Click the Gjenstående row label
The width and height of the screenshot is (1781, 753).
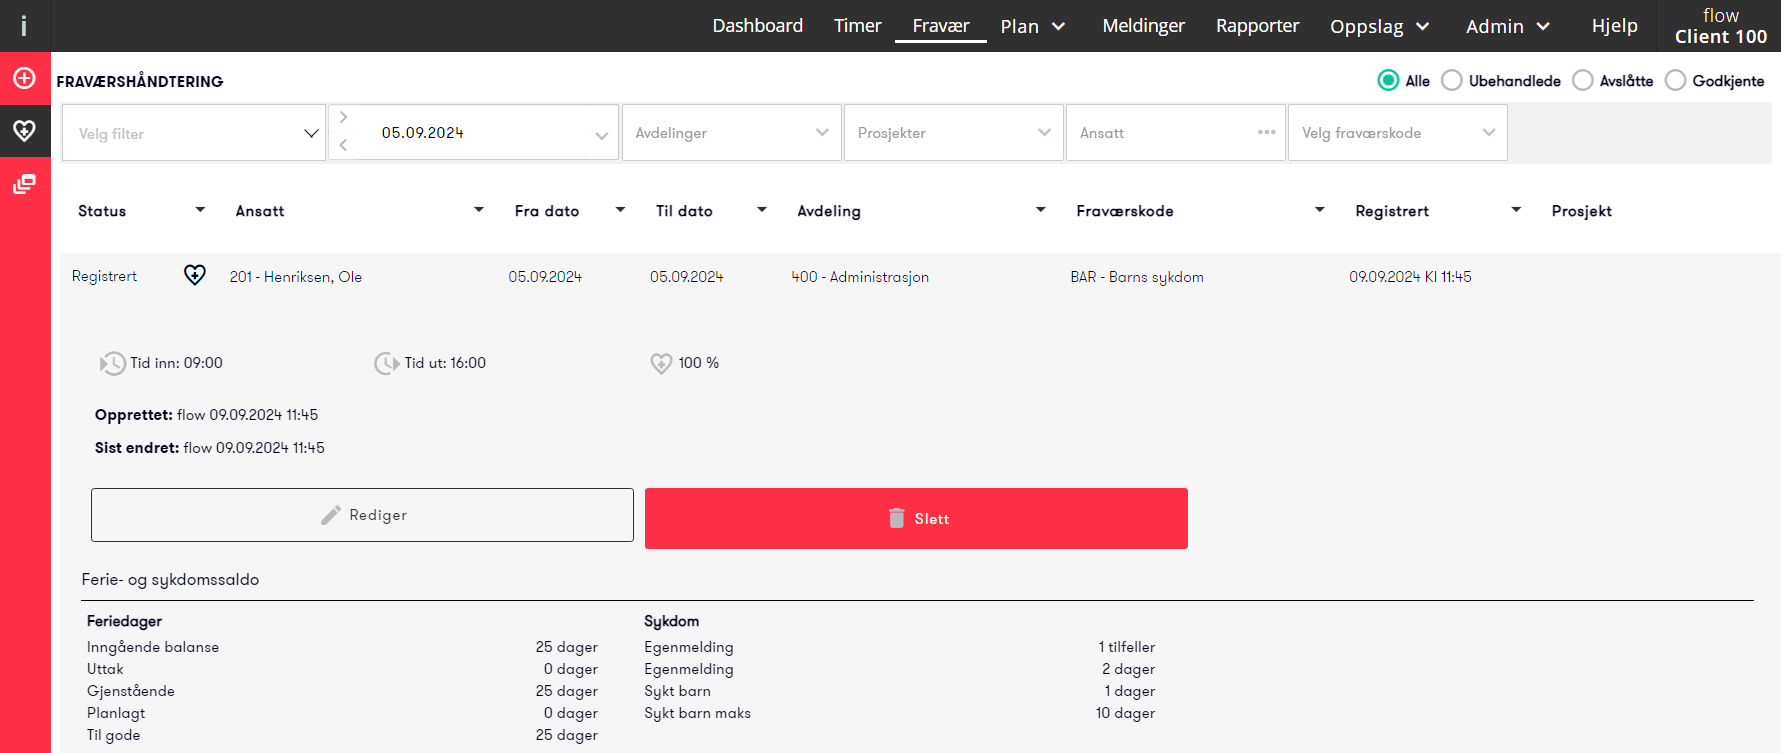tap(131, 691)
